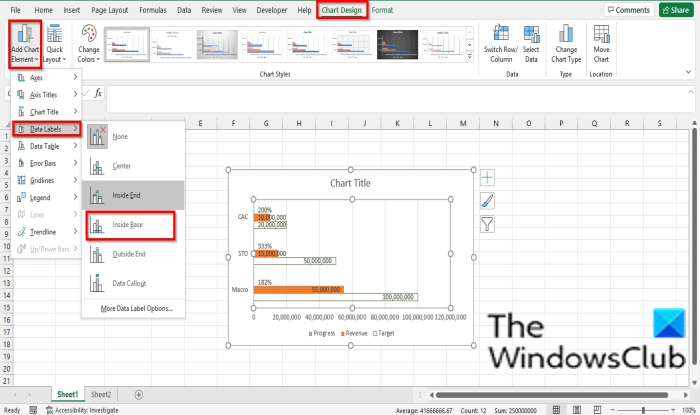The image size is (700, 415).
Task: Open the Chart Styles paintbrush button
Action: pyautogui.click(x=487, y=201)
